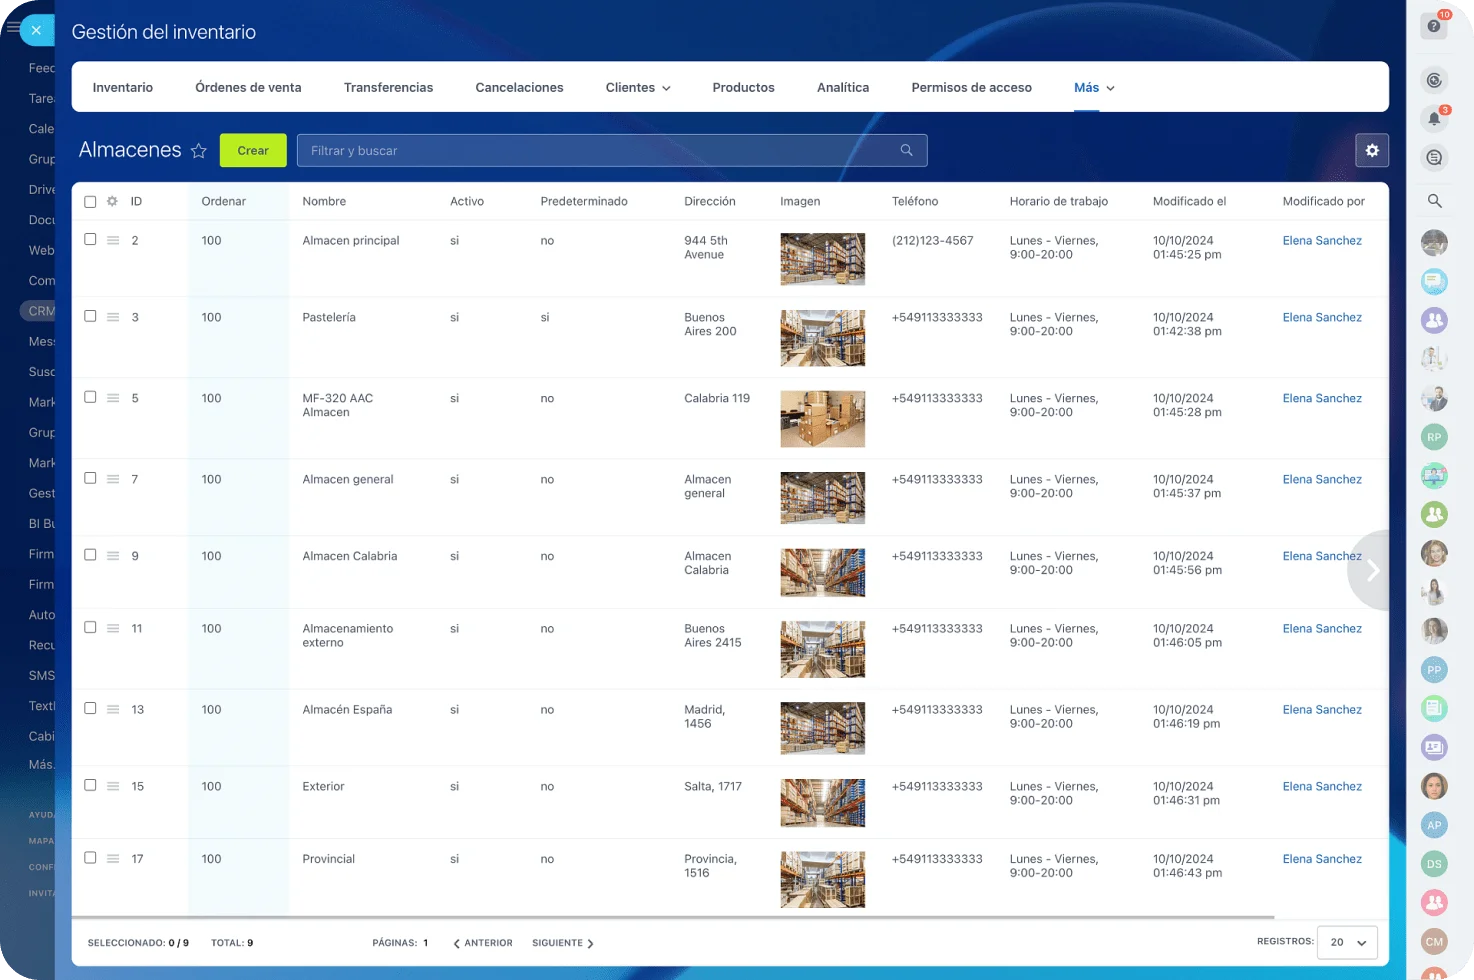Open column settings gear in table header

tap(112, 201)
